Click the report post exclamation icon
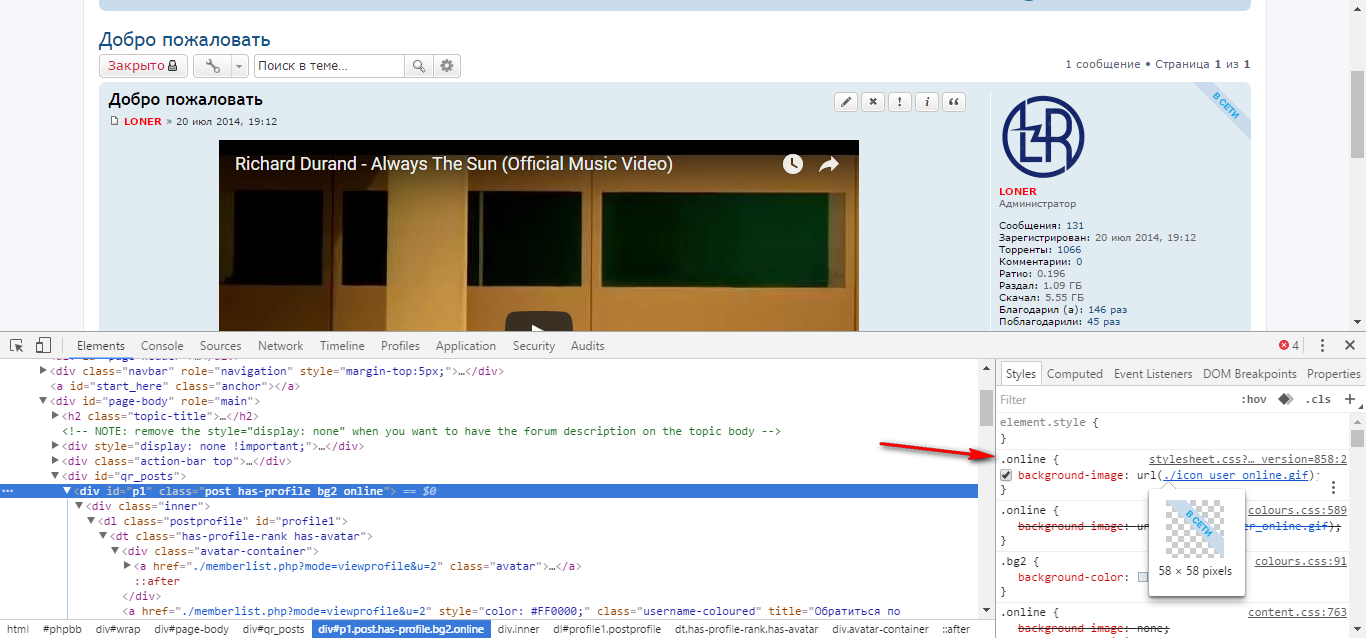The height and width of the screenshot is (638, 1366). (900, 102)
